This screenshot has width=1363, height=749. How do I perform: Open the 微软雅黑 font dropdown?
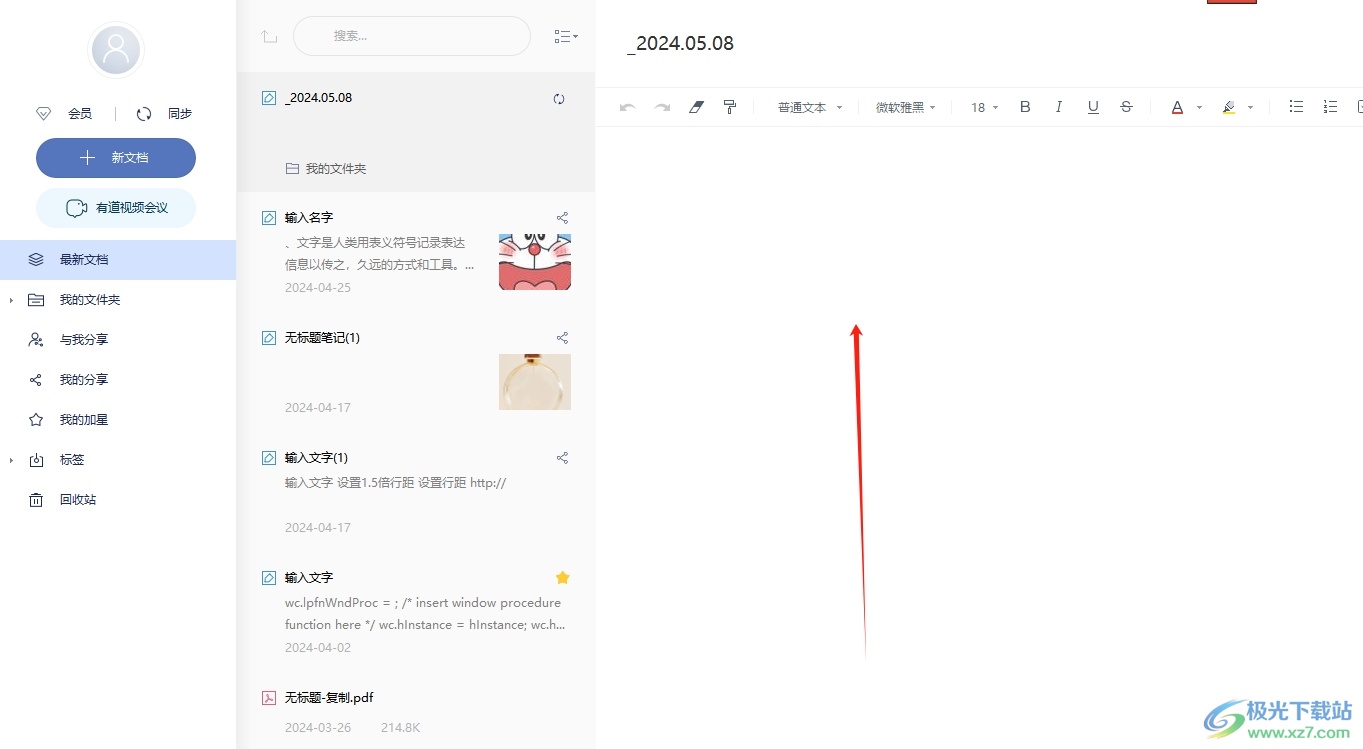[906, 107]
